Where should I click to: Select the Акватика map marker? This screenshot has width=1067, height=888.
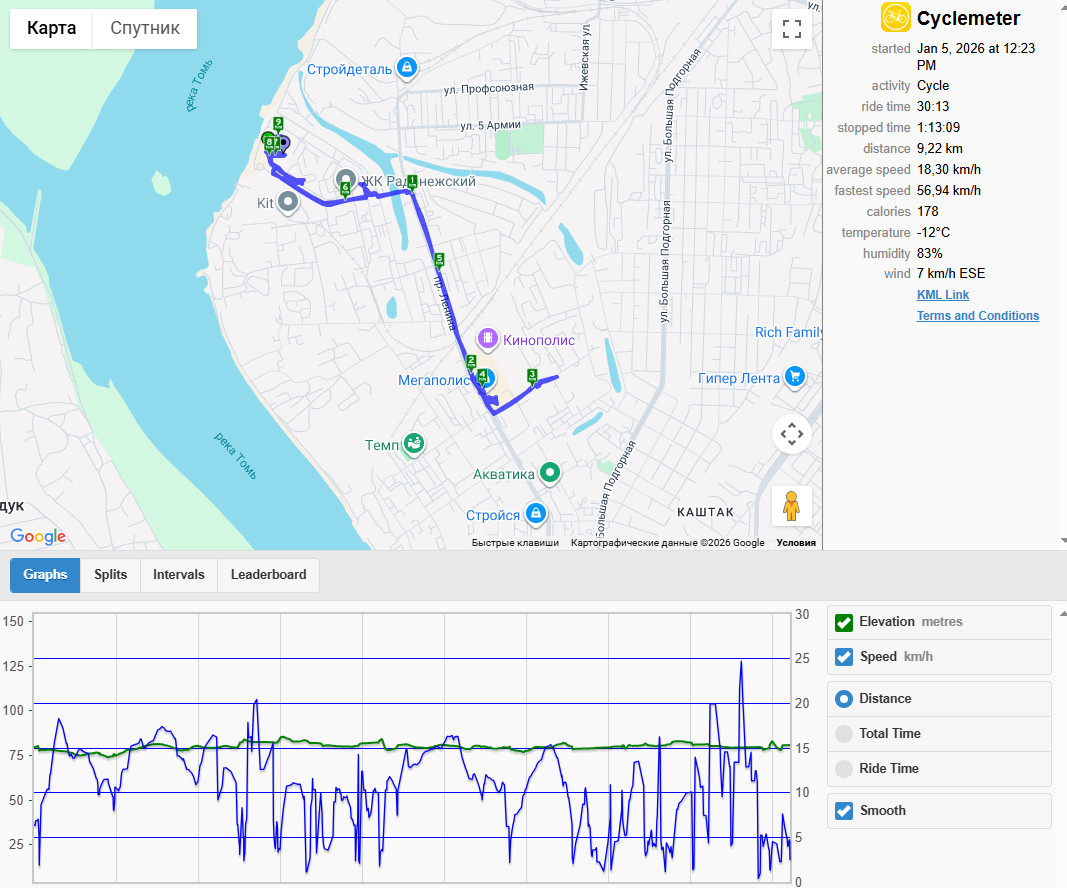pyautogui.click(x=550, y=473)
